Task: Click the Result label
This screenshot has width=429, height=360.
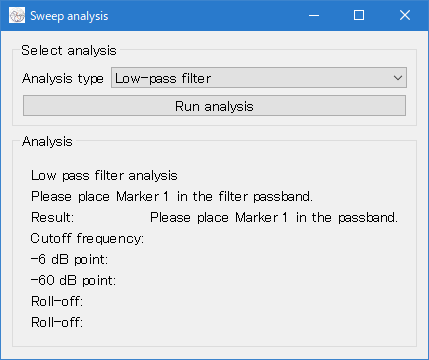Action: pyautogui.click(x=52, y=217)
